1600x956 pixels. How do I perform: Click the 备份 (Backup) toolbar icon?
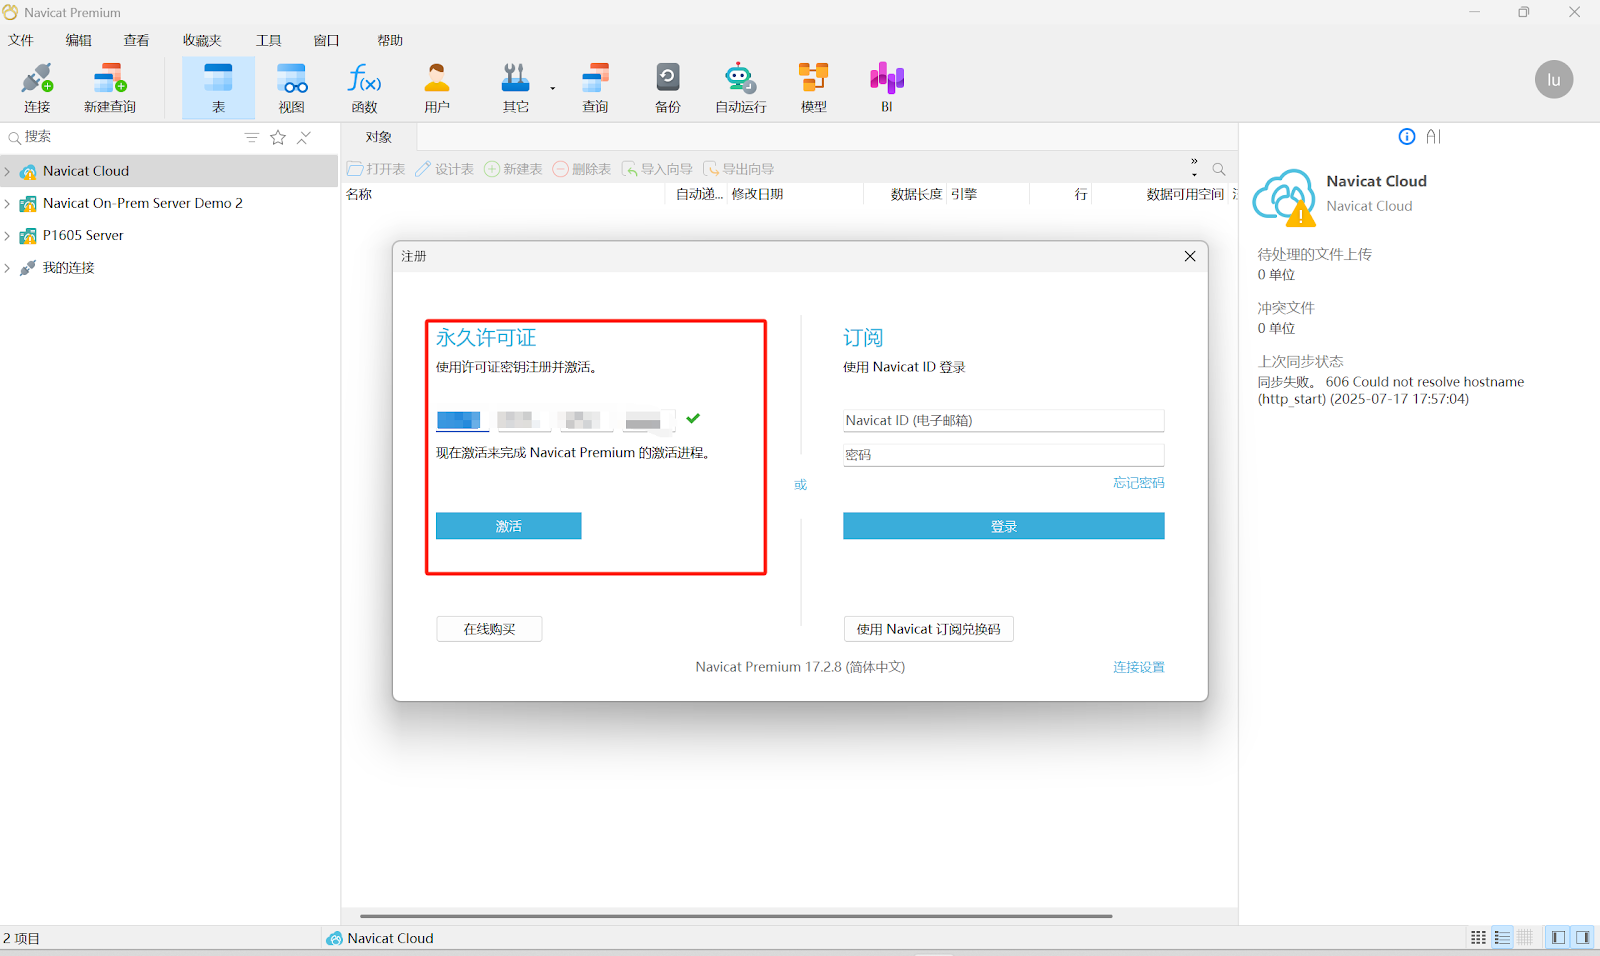667,88
